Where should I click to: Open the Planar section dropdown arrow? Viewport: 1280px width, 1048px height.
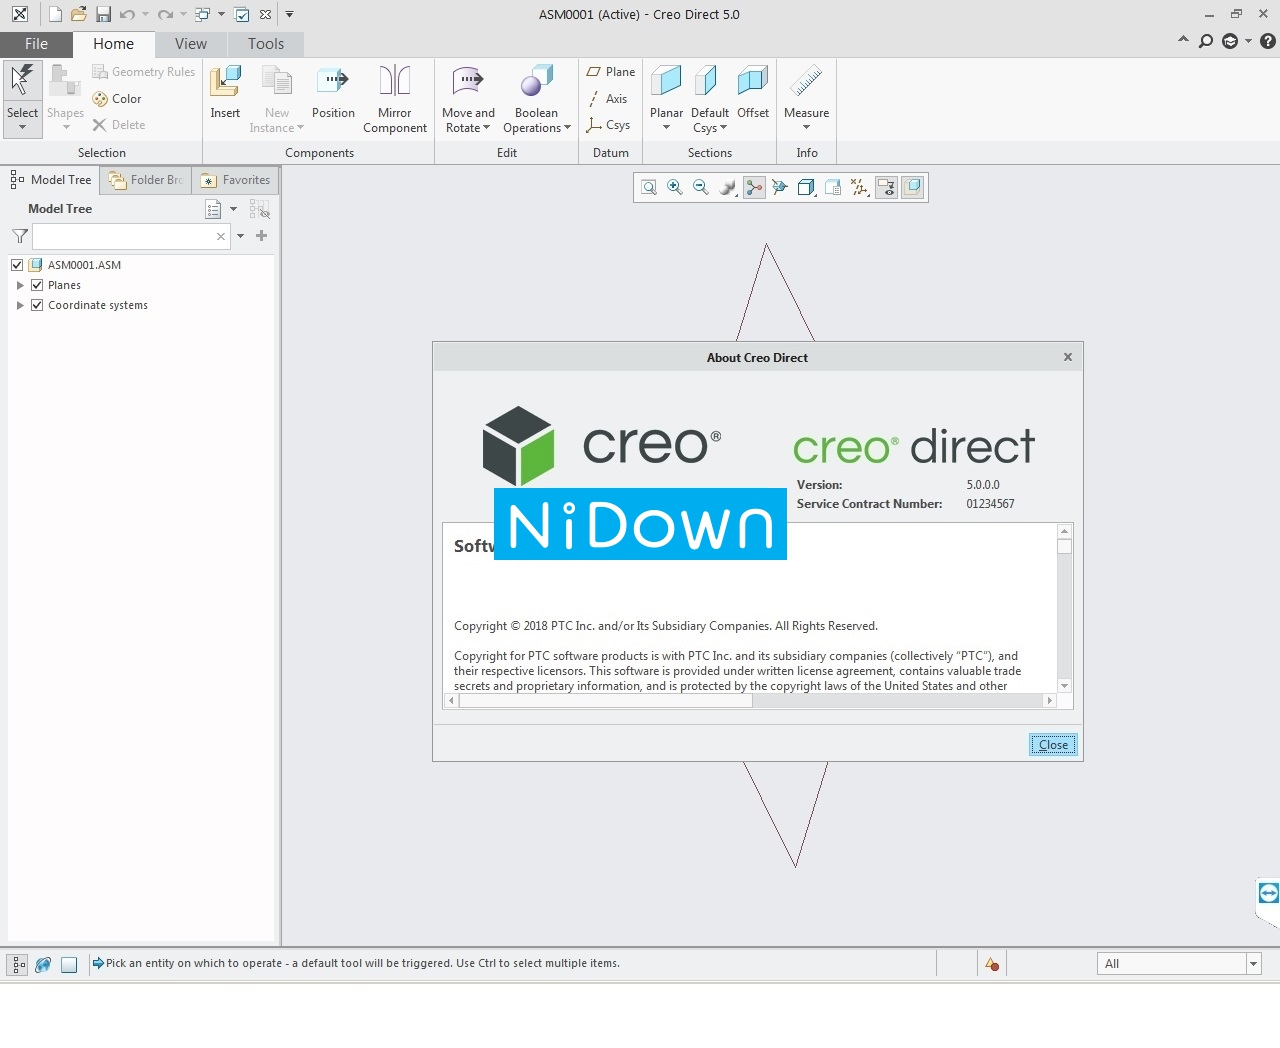click(666, 128)
